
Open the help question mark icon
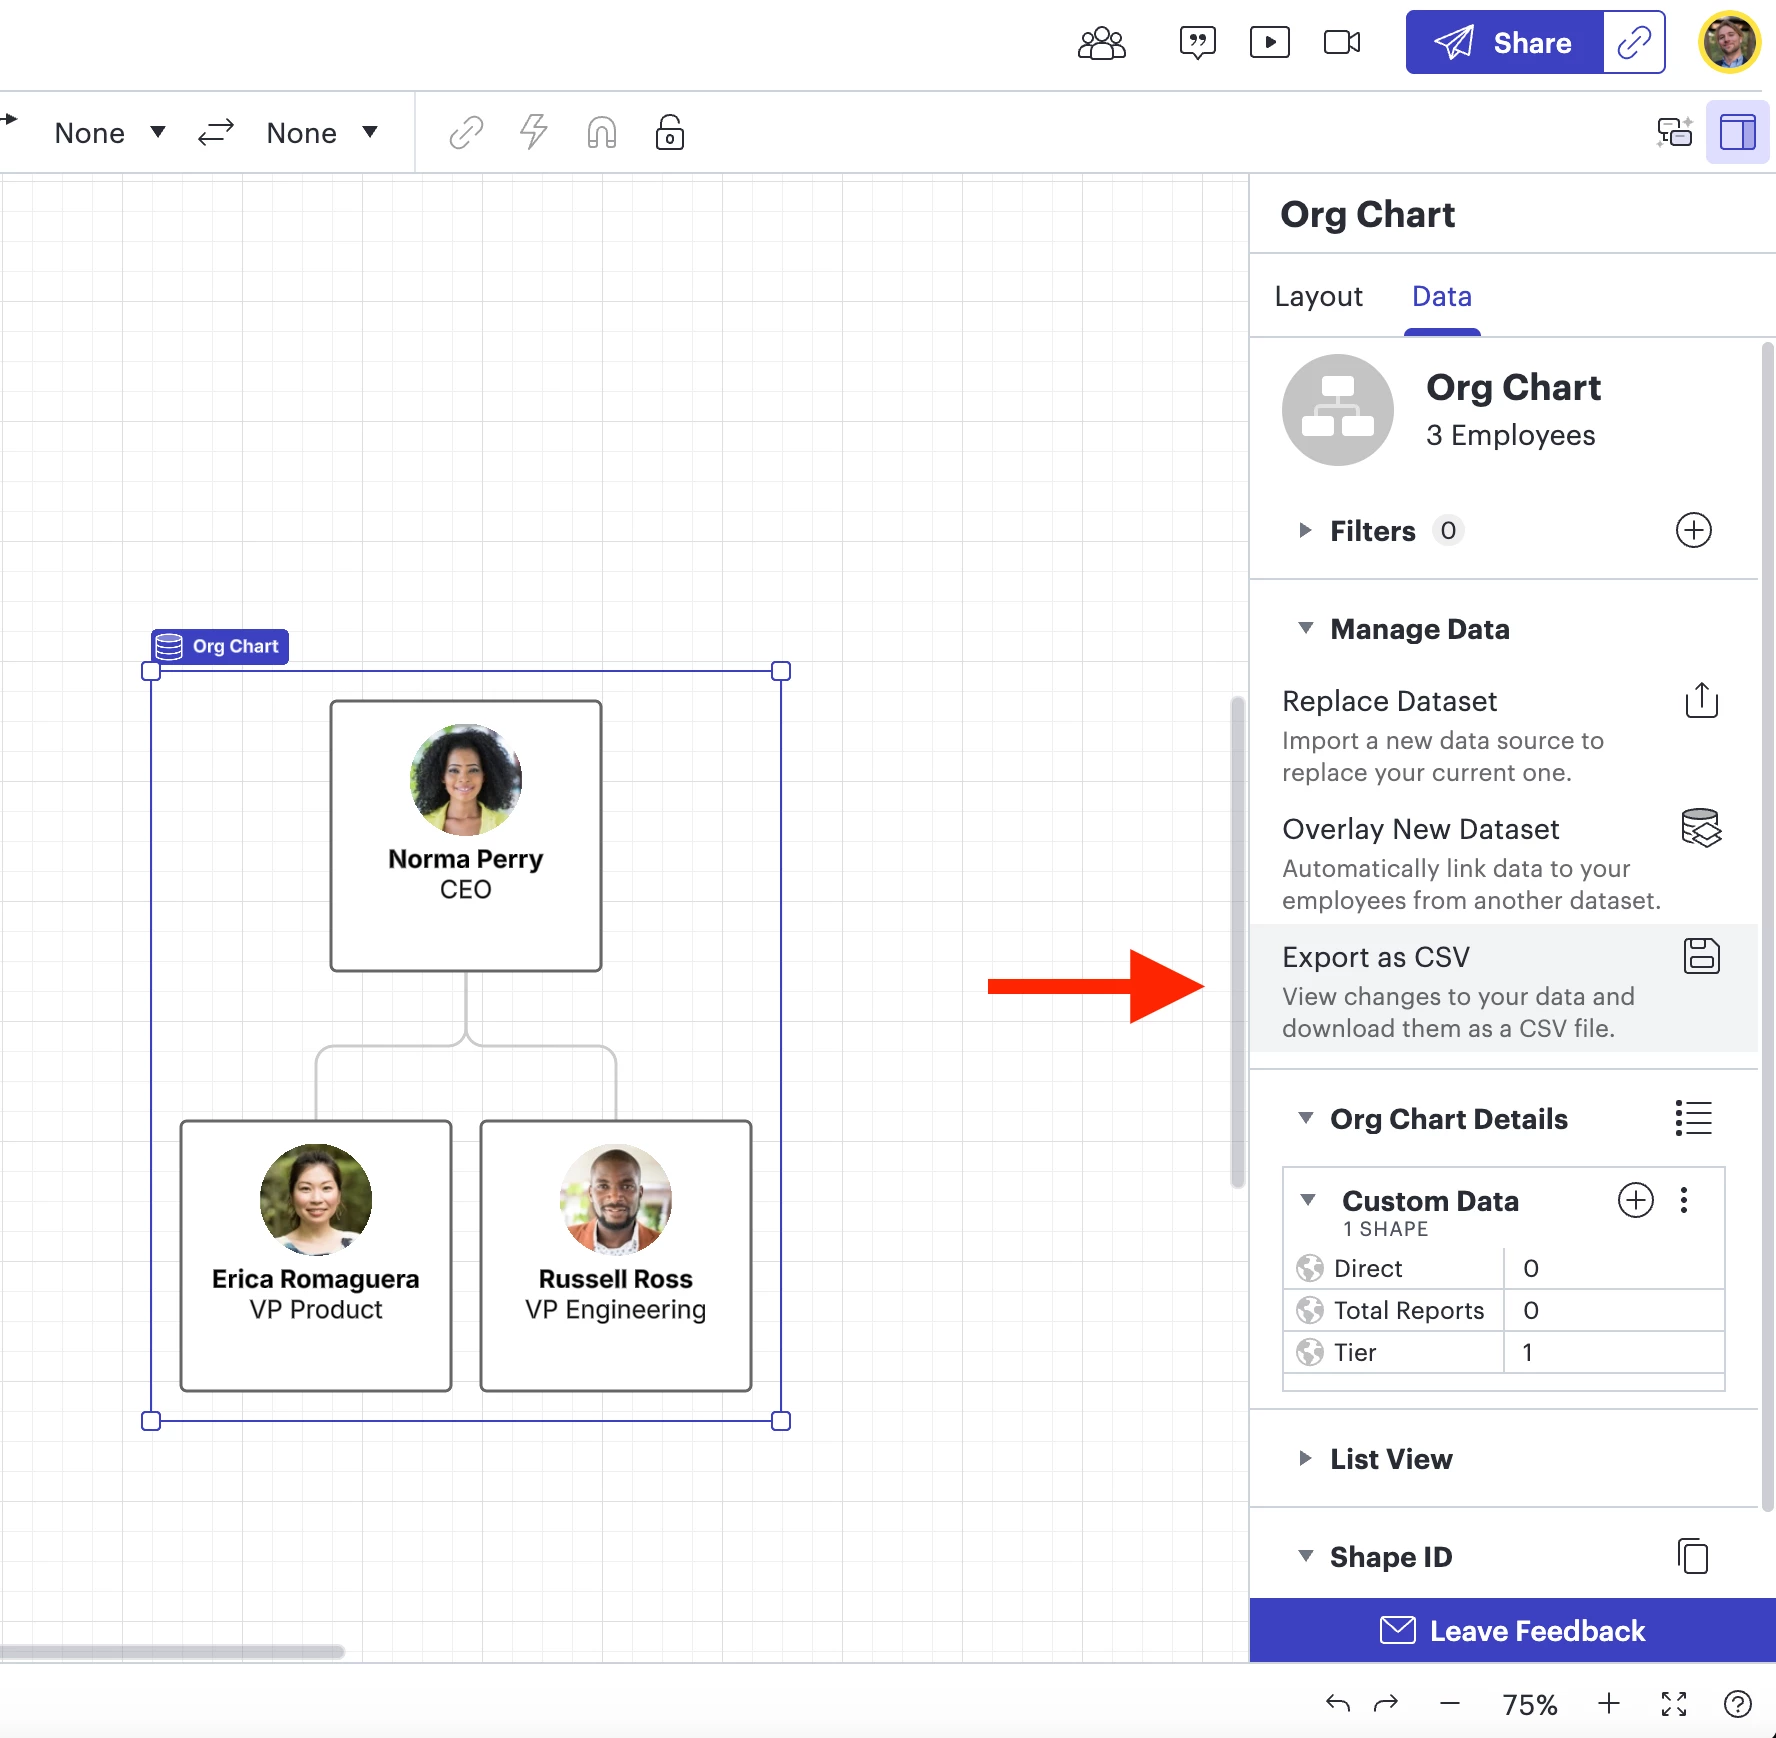coord(1738,1703)
